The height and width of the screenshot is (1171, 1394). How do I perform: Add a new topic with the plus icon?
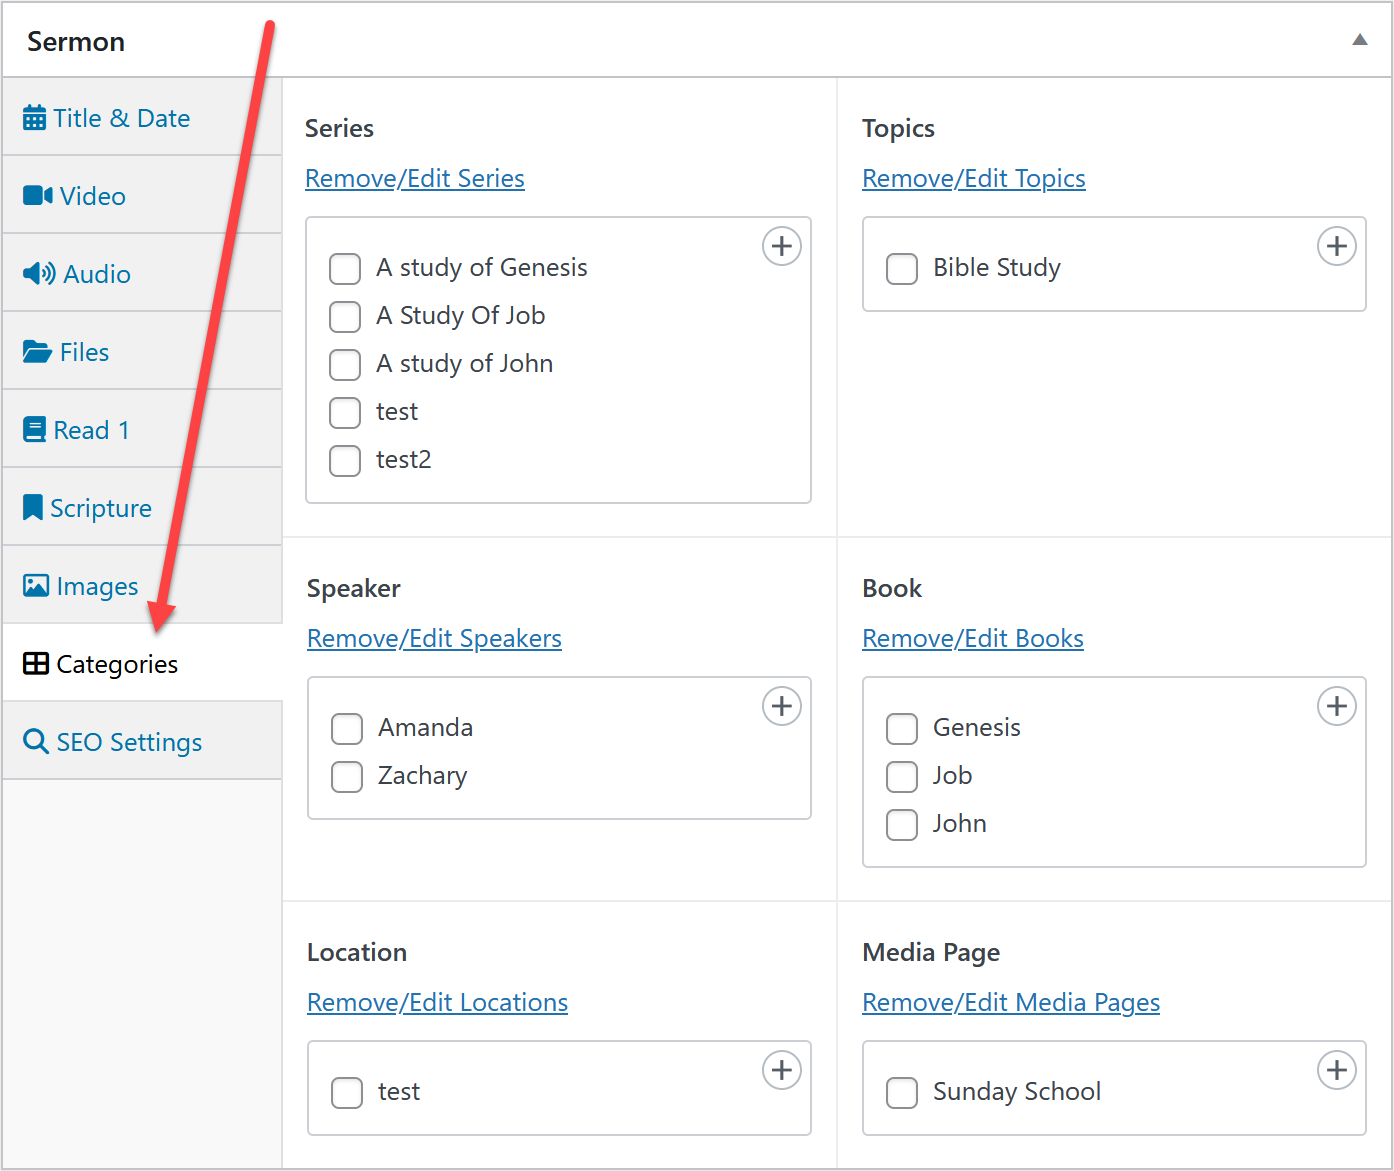pyautogui.click(x=1336, y=246)
